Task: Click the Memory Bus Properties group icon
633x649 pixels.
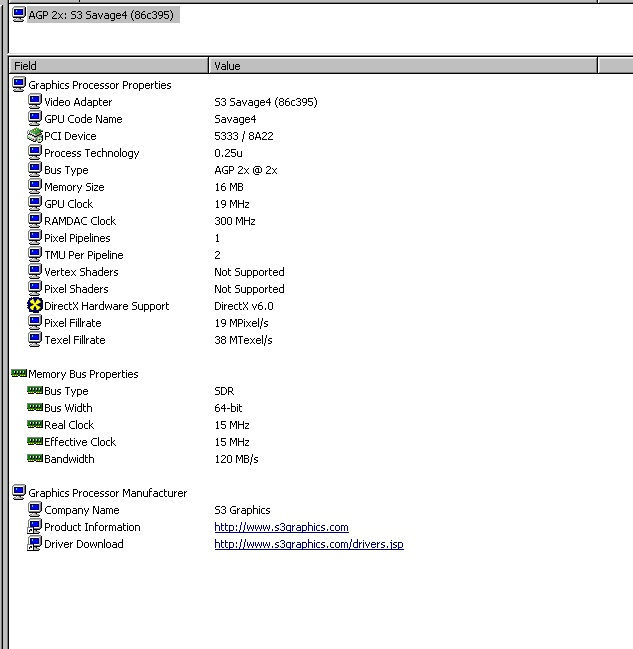Action: point(19,373)
